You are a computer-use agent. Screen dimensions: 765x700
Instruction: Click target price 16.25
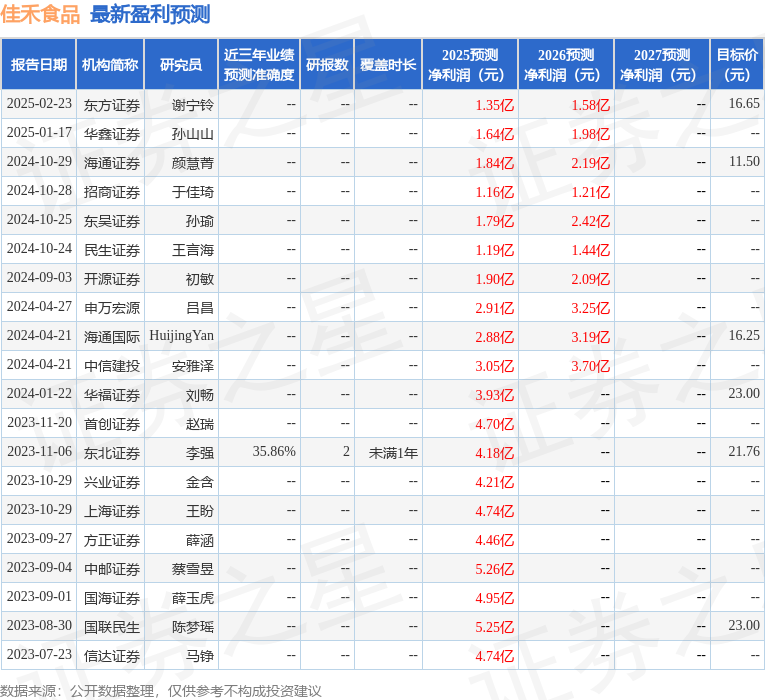coord(744,336)
